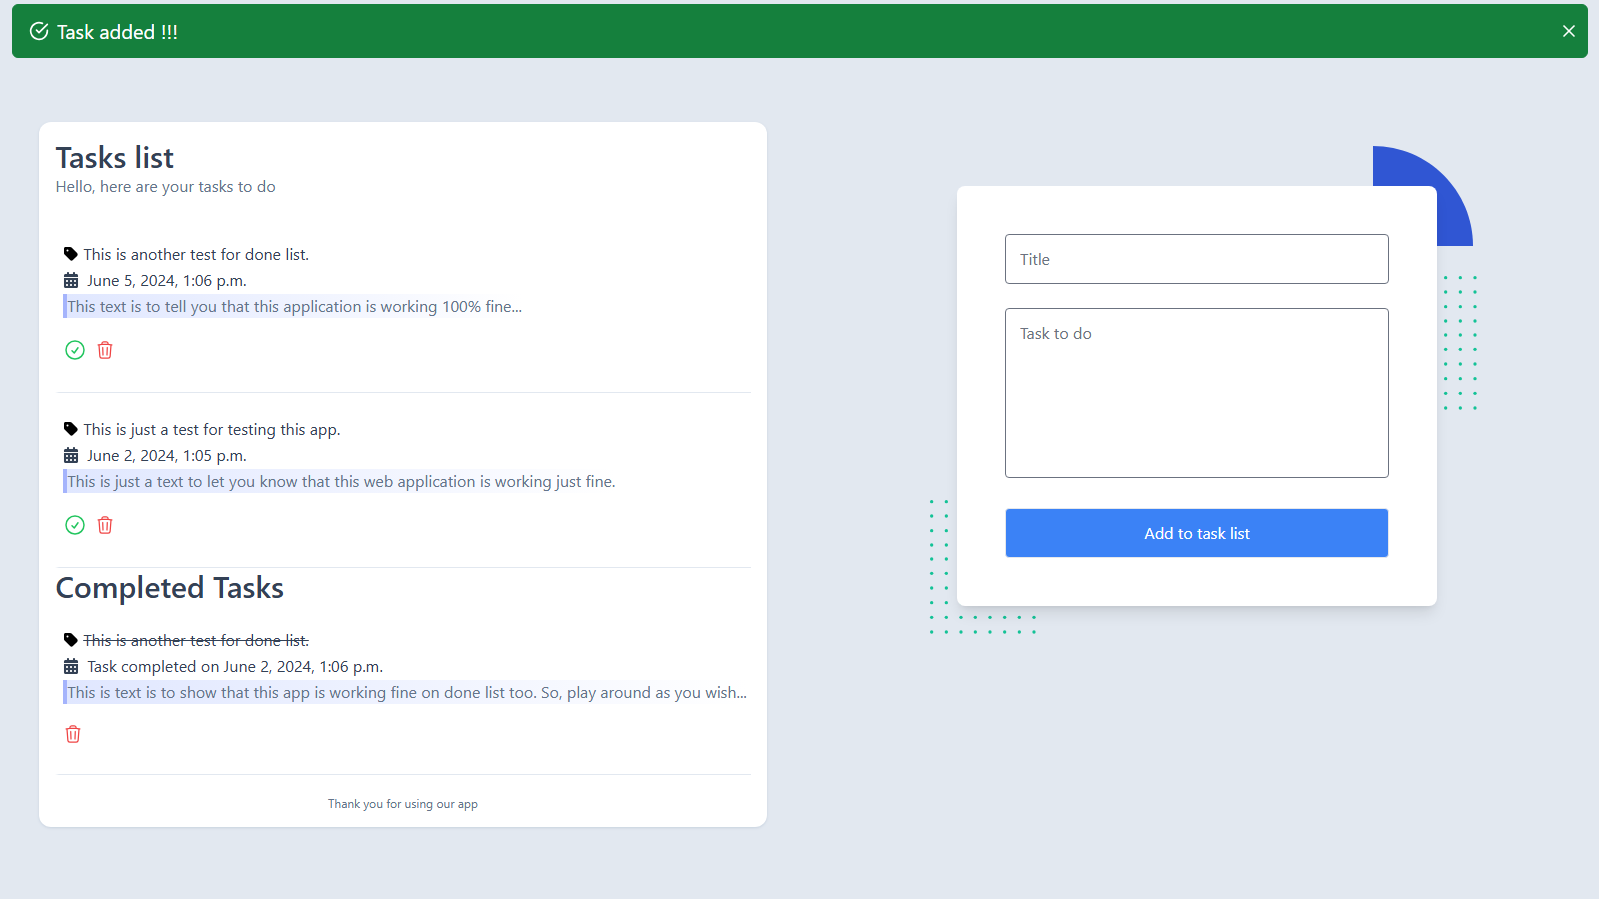1599x899 pixels.
Task: Click the checkmark icon in the Task added alert
Action: tap(39, 31)
